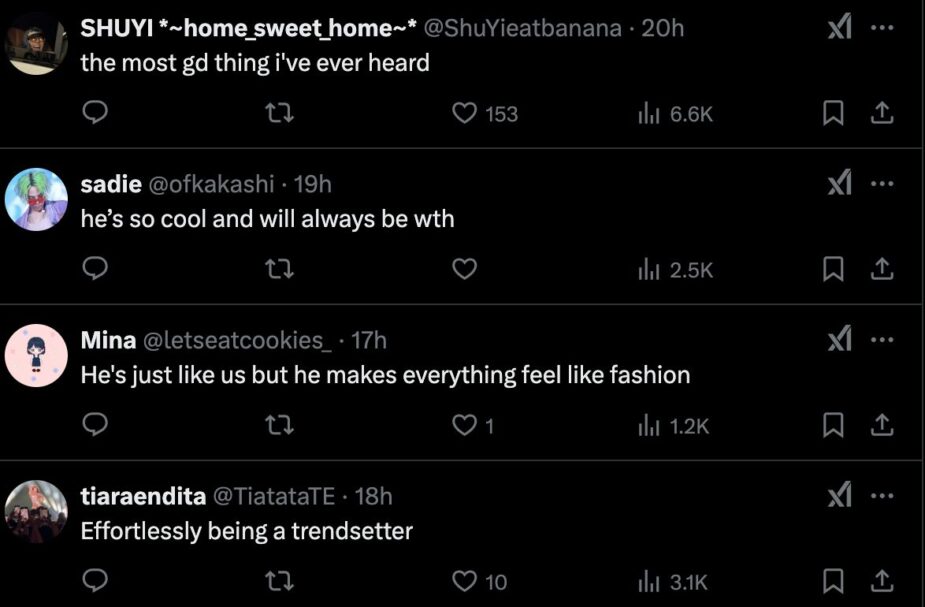This screenshot has height=607, width=925.
Task: Open @letseatcookies_ profile link
Action: (240, 340)
